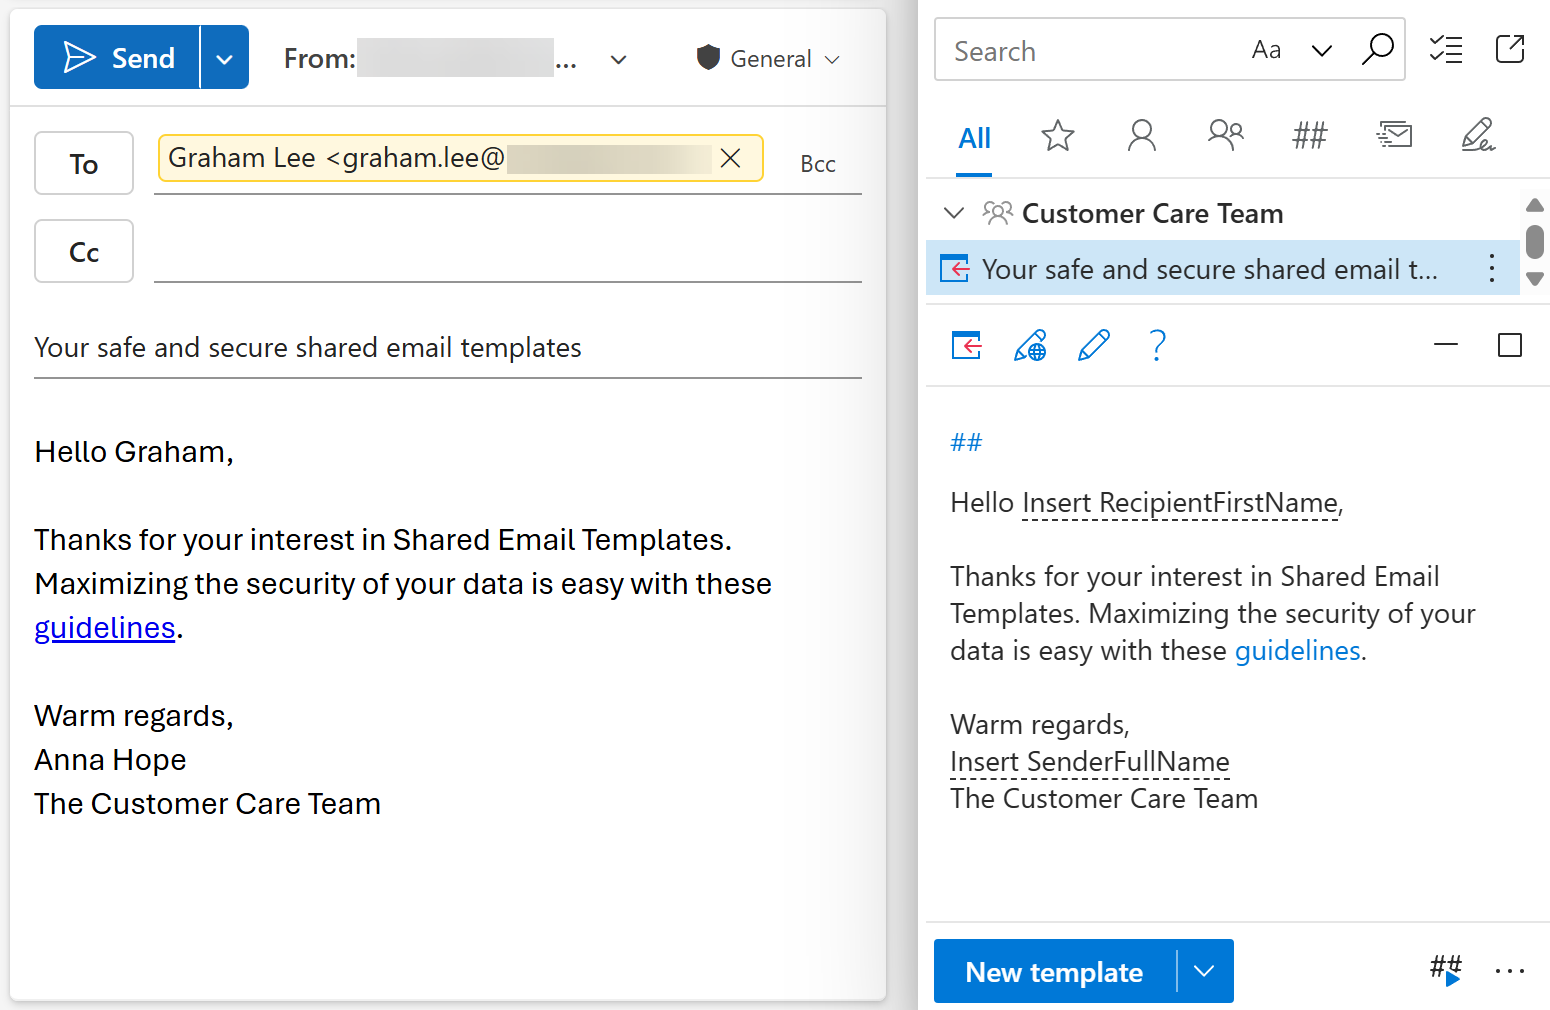This screenshot has width=1550, height=1010.
Task: Remove Graham Lee from the To field
Action: tap(730, 158)
